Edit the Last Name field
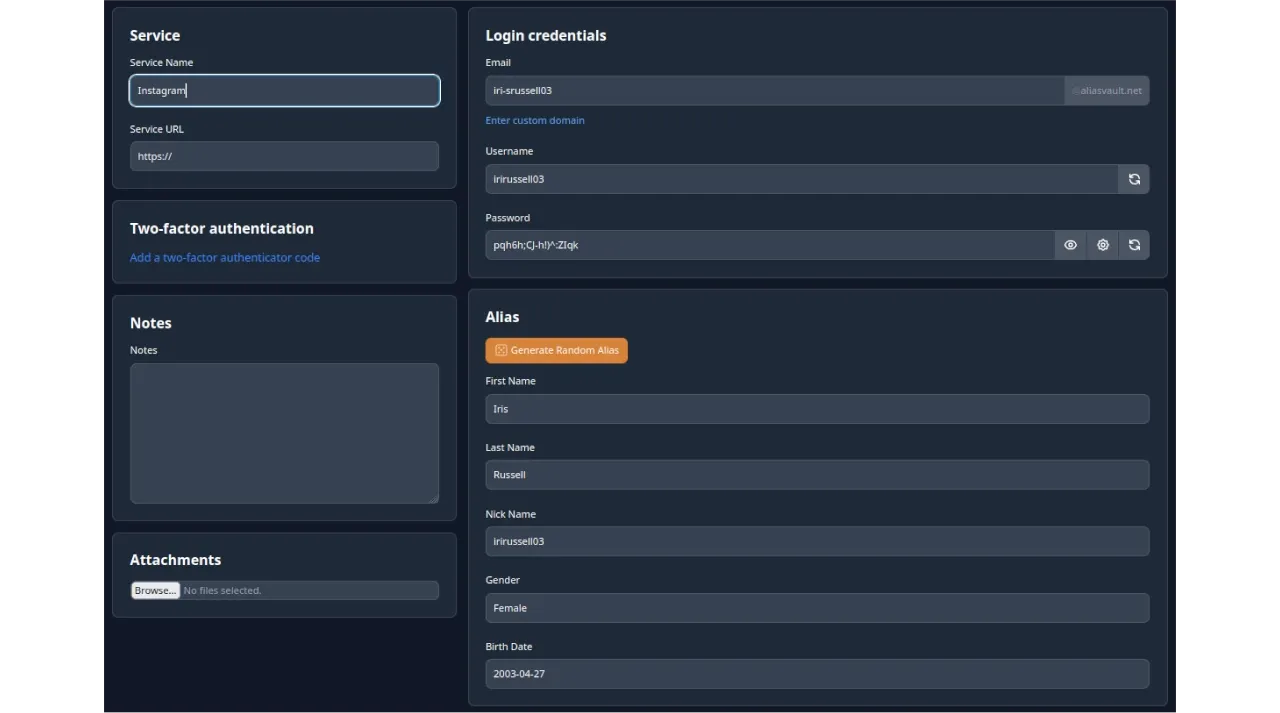 click(817, 475)
